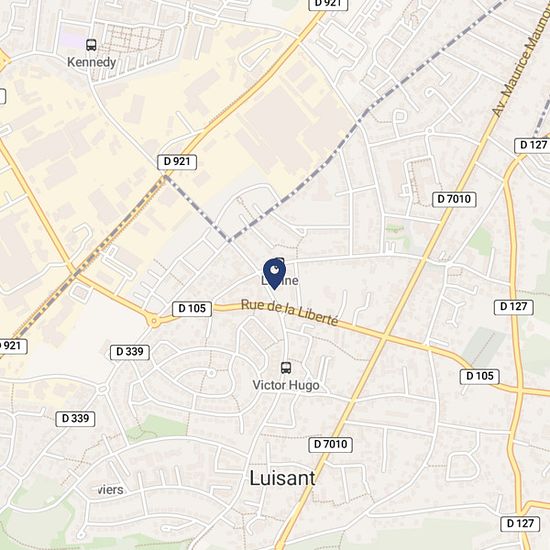Click the upper D 339 road shield

(x=130, y=352)
